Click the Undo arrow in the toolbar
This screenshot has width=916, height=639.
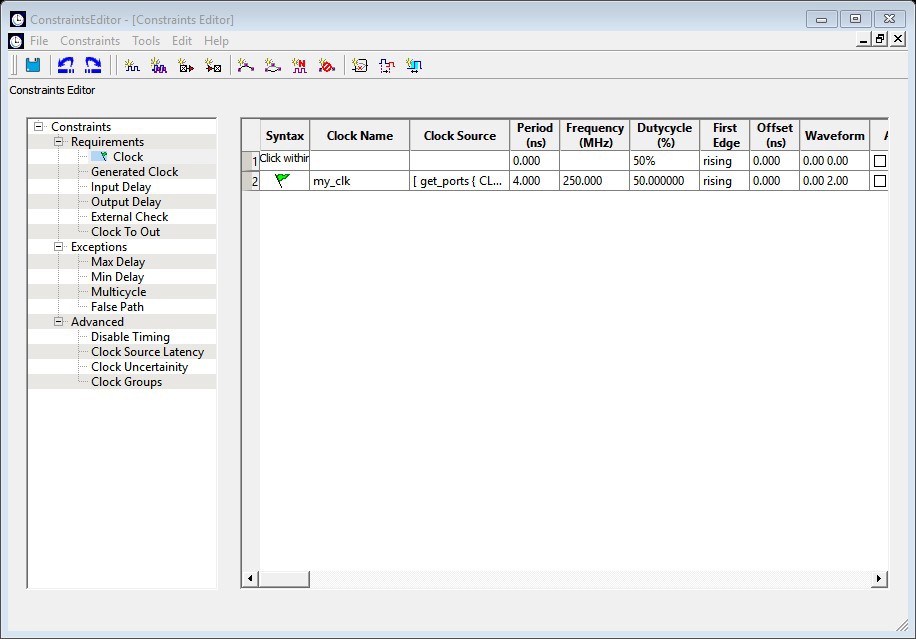point(66,65)
